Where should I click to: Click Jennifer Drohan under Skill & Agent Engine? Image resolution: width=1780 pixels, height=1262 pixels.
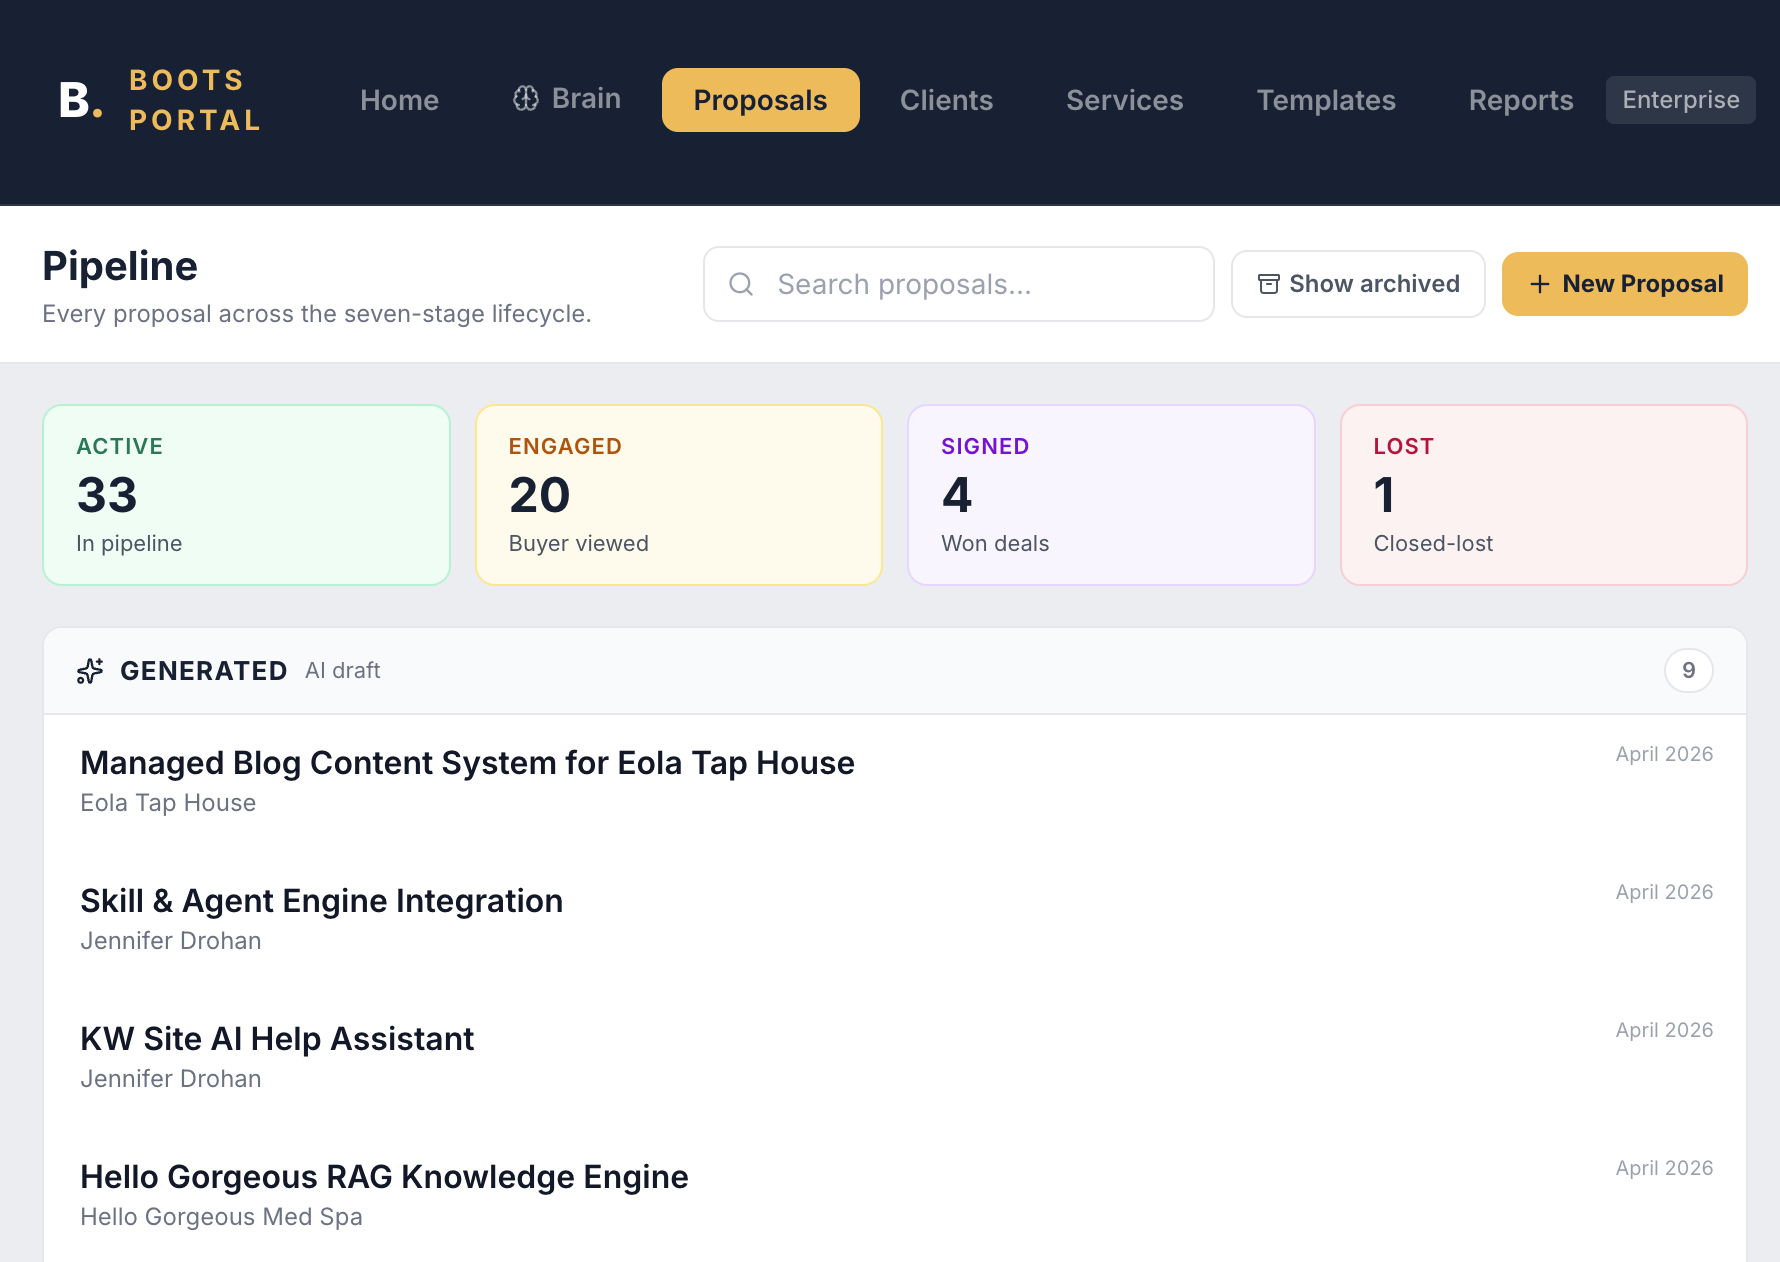click(171, 941)
